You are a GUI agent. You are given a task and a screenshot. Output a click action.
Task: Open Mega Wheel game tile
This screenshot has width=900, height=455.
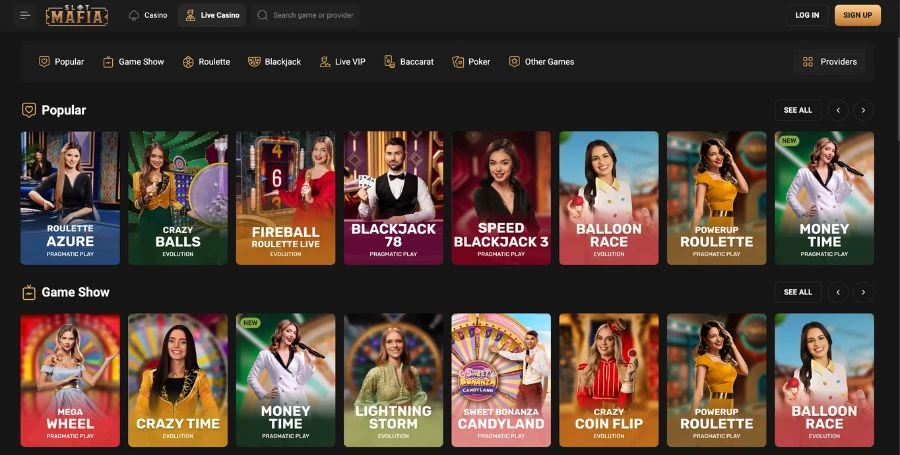(70, 380)
